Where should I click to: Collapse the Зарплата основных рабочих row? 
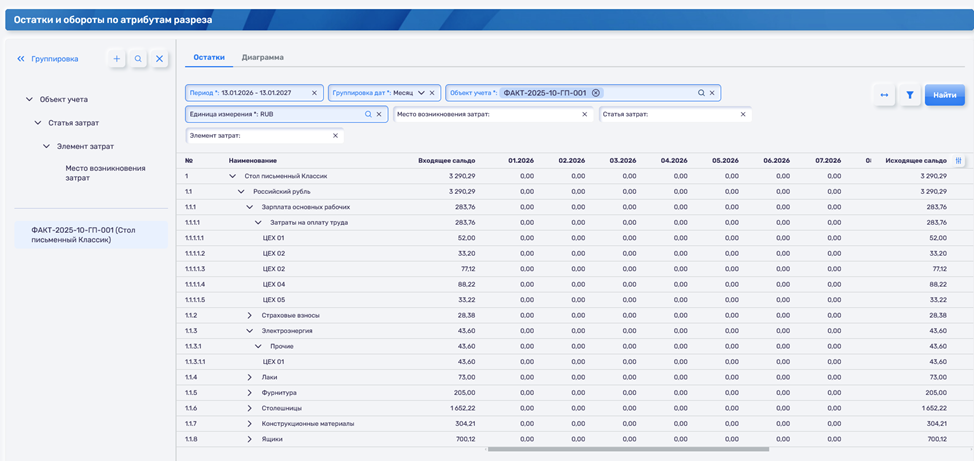coord(250,207)
